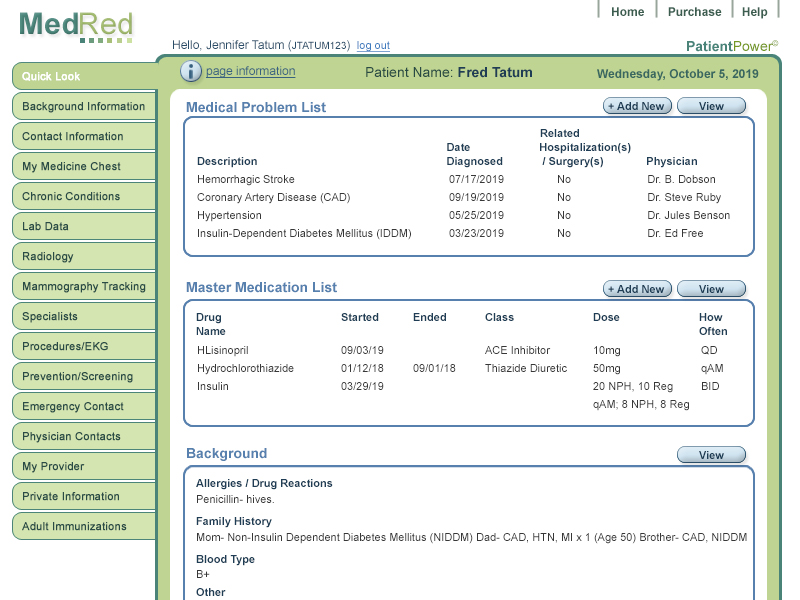
Task: View the Background section
Action: click(711, 455)
